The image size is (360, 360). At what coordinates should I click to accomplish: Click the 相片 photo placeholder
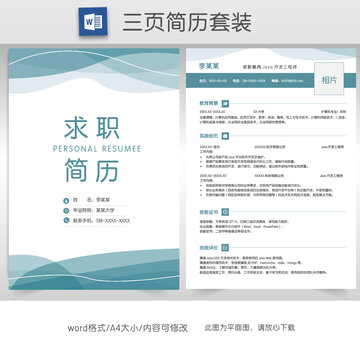click(329, 79)
